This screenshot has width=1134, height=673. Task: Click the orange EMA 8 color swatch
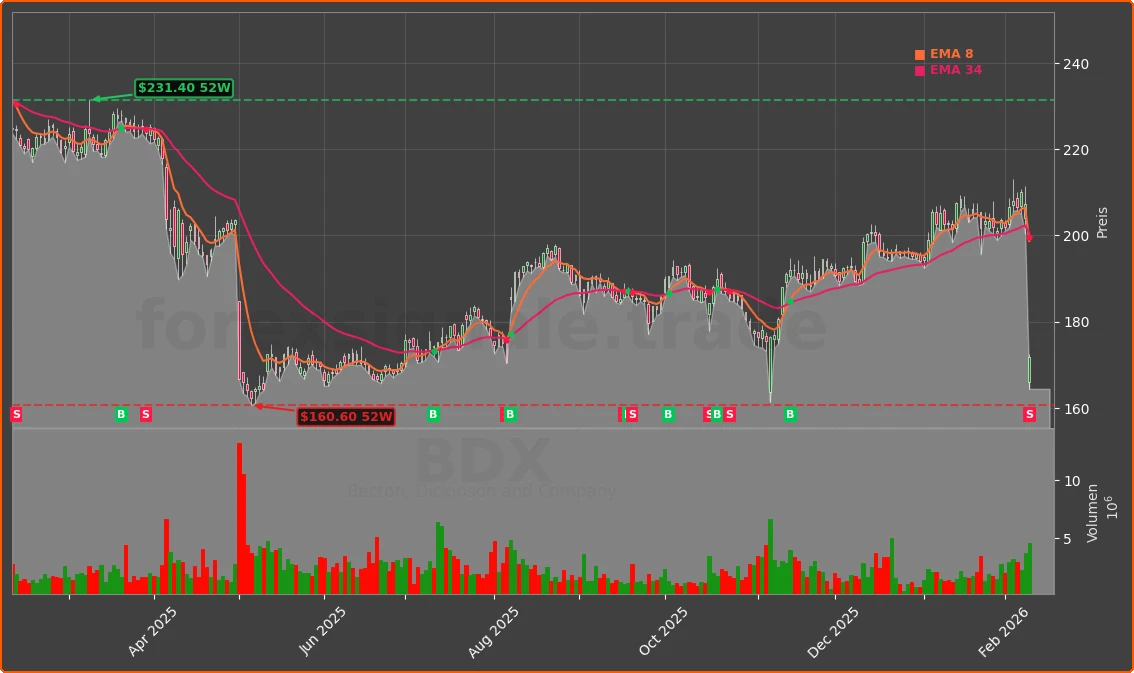point(918,53)
